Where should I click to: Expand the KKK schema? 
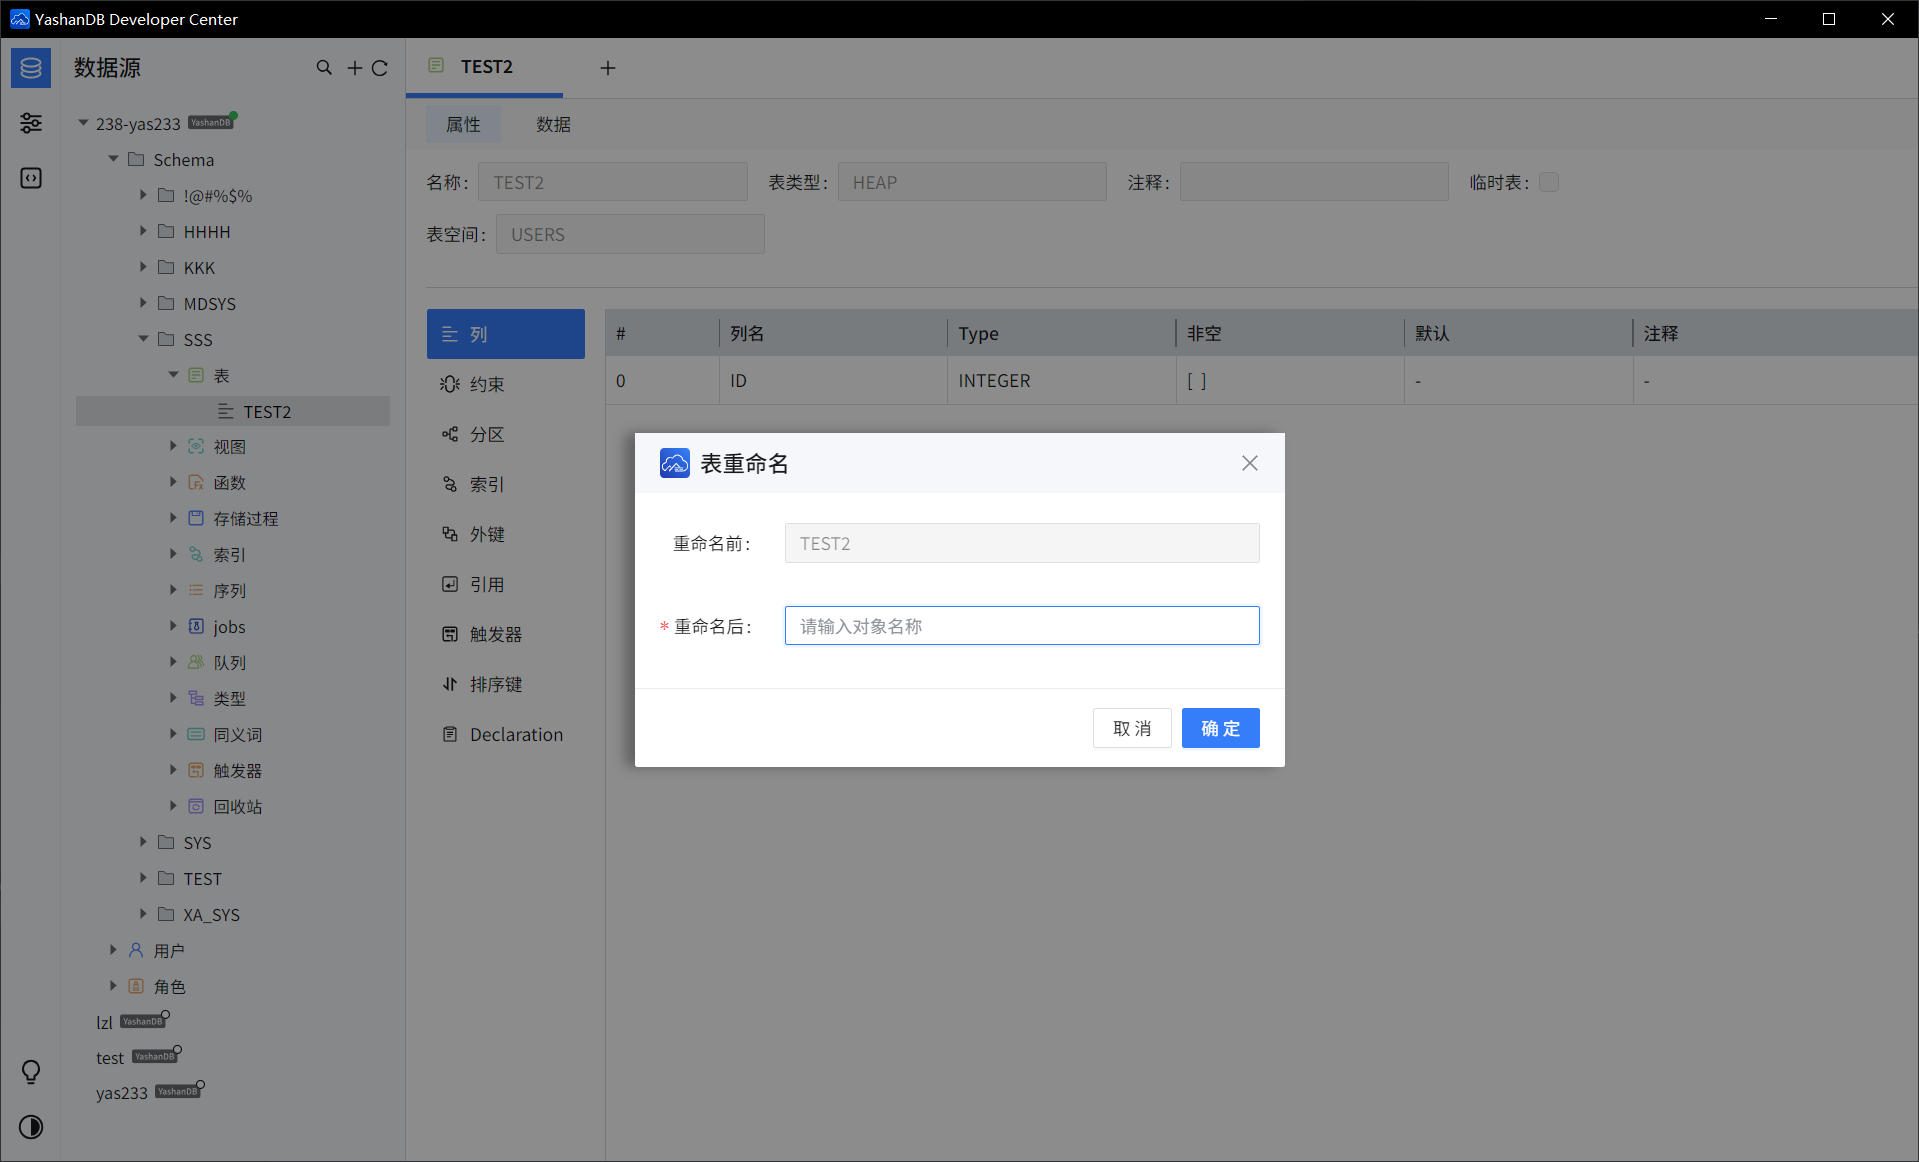tap(144, 267)
